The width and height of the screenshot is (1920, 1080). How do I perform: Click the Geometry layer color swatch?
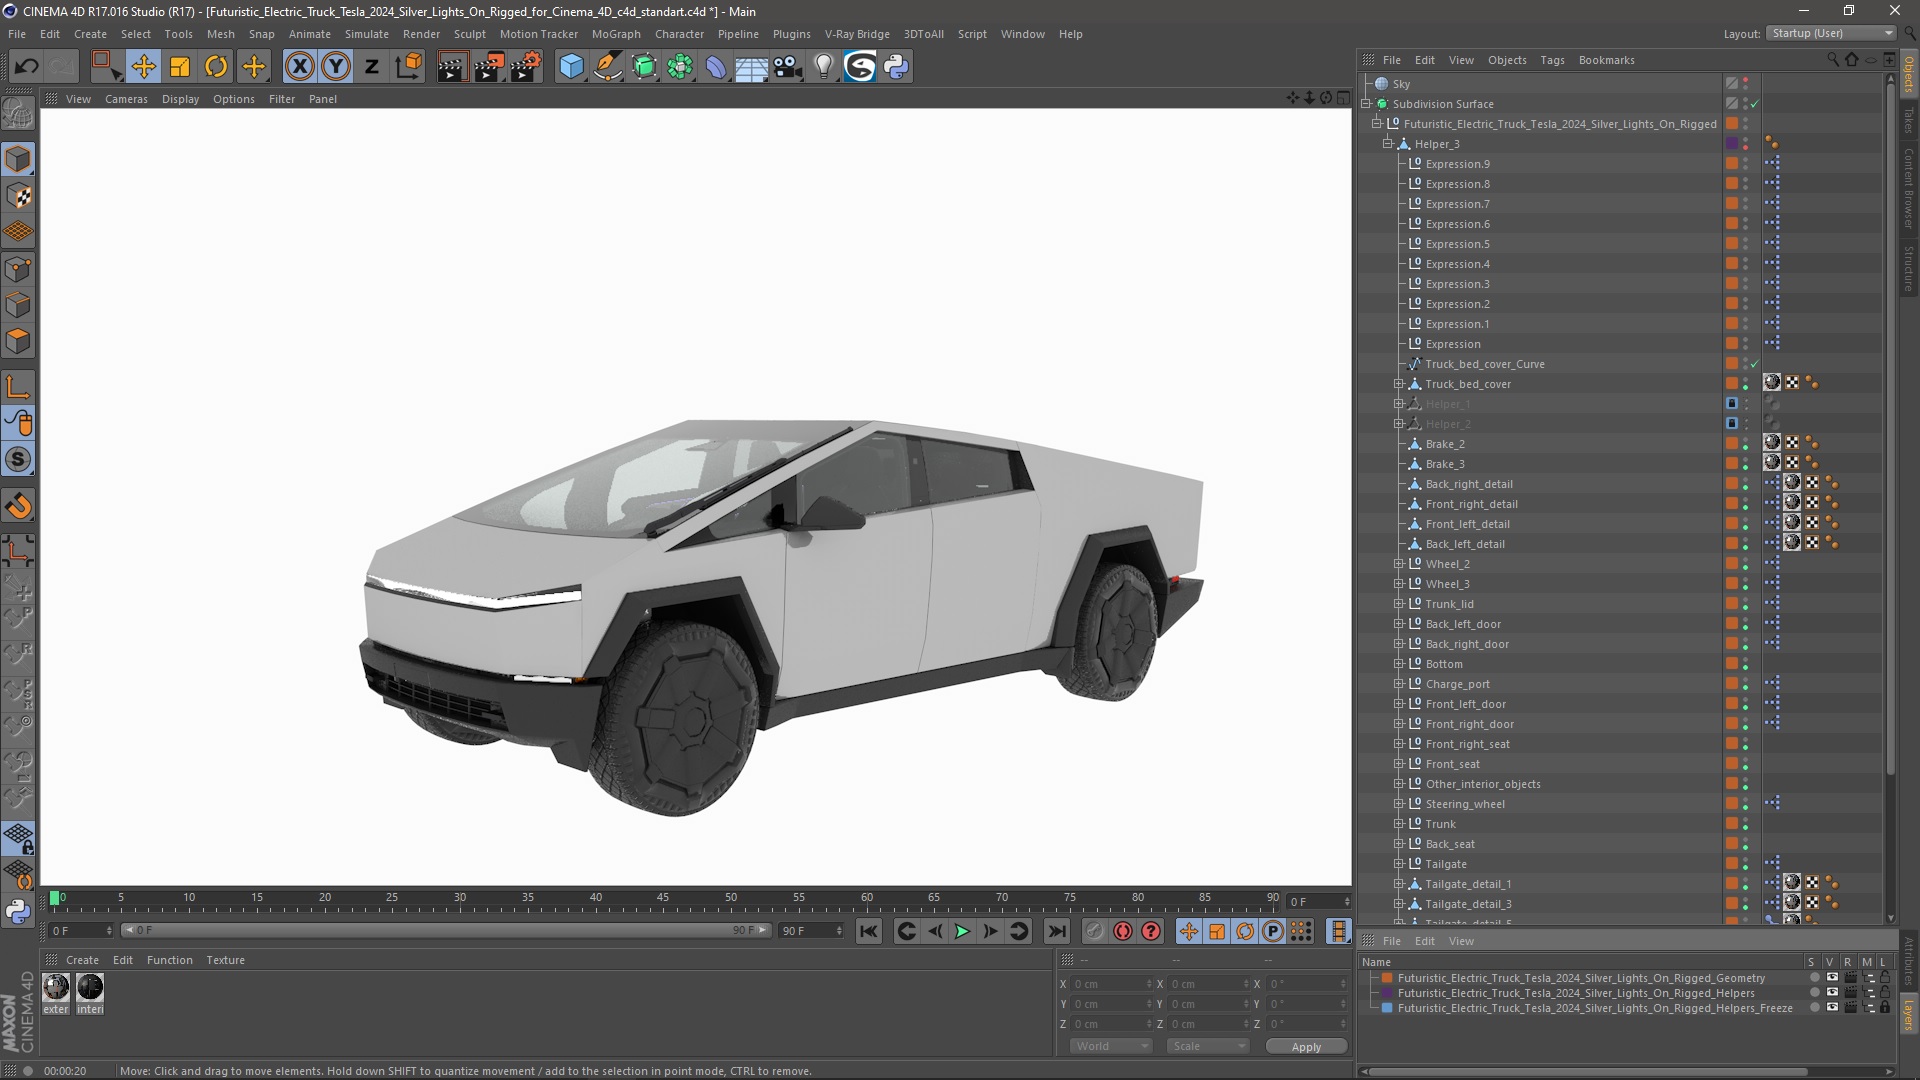click(1387, 978)
